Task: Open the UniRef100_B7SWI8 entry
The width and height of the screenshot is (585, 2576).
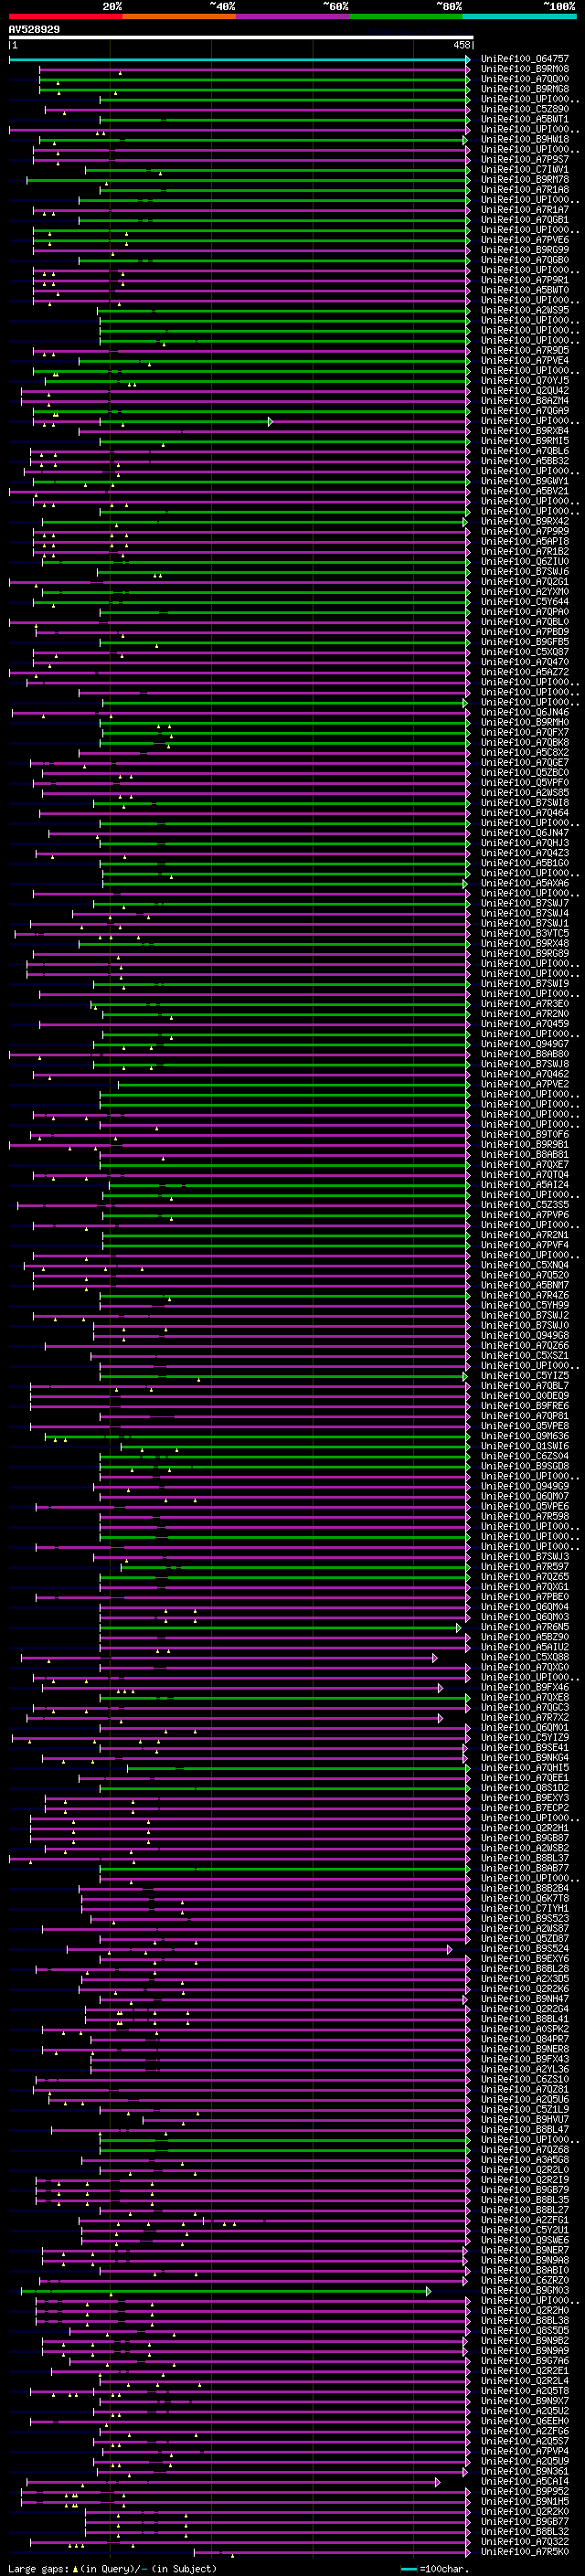Action: tap(524, 802)
